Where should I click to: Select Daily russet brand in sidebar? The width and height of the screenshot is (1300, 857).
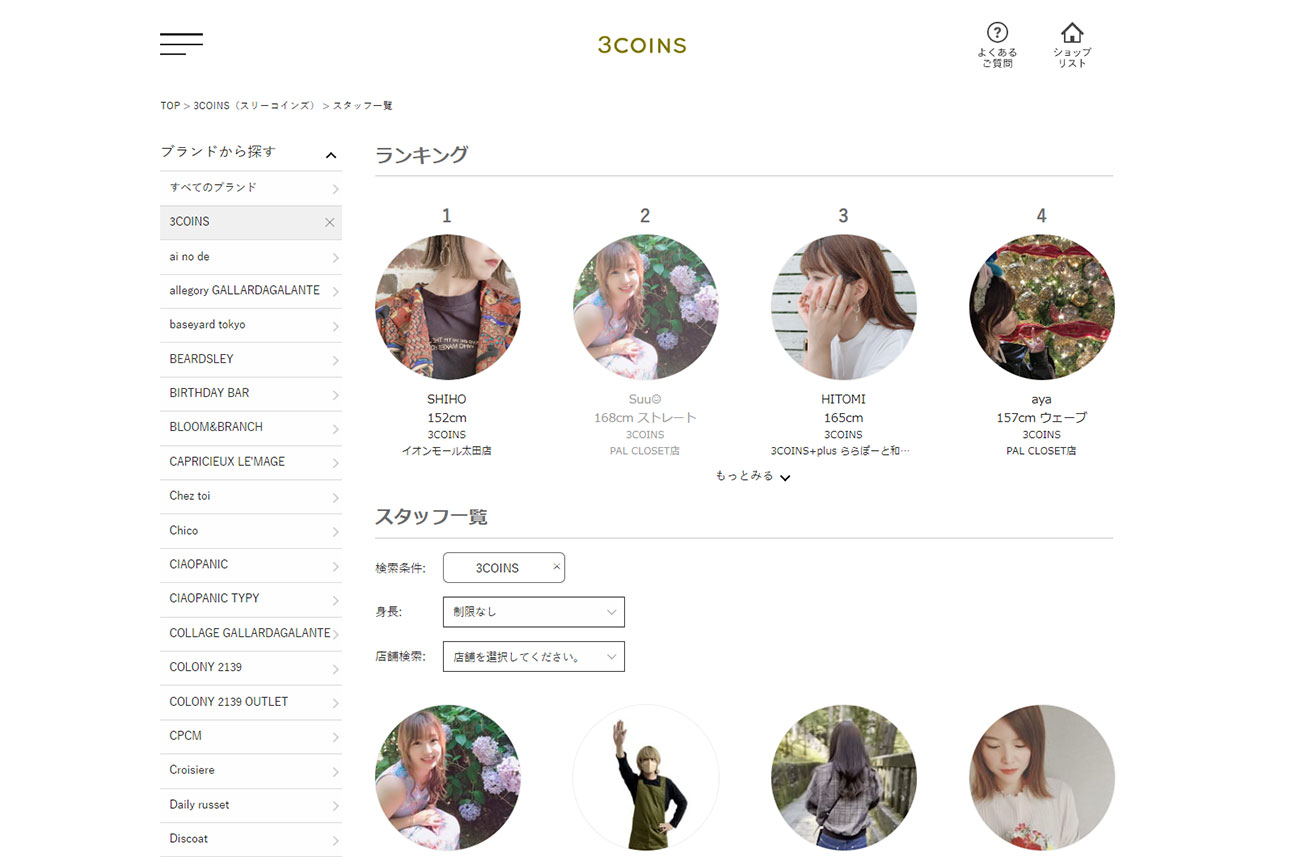click(250, 805)
